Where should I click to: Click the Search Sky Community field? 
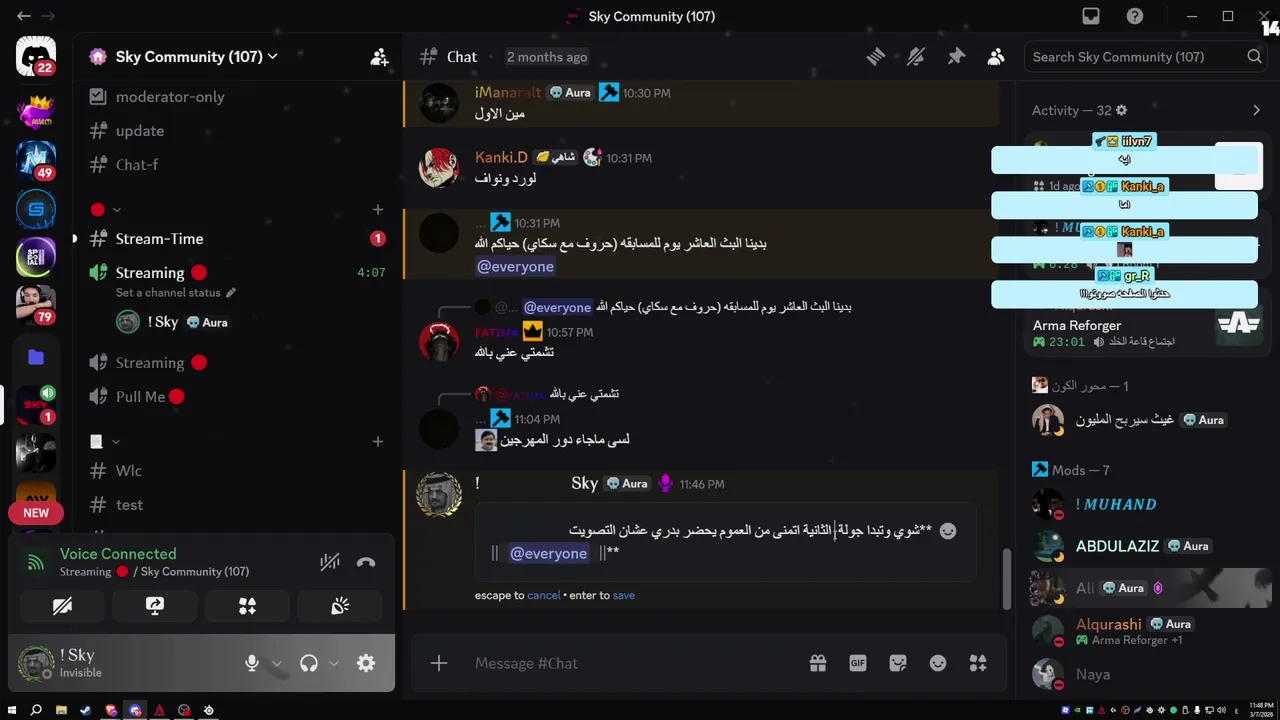1134,57
